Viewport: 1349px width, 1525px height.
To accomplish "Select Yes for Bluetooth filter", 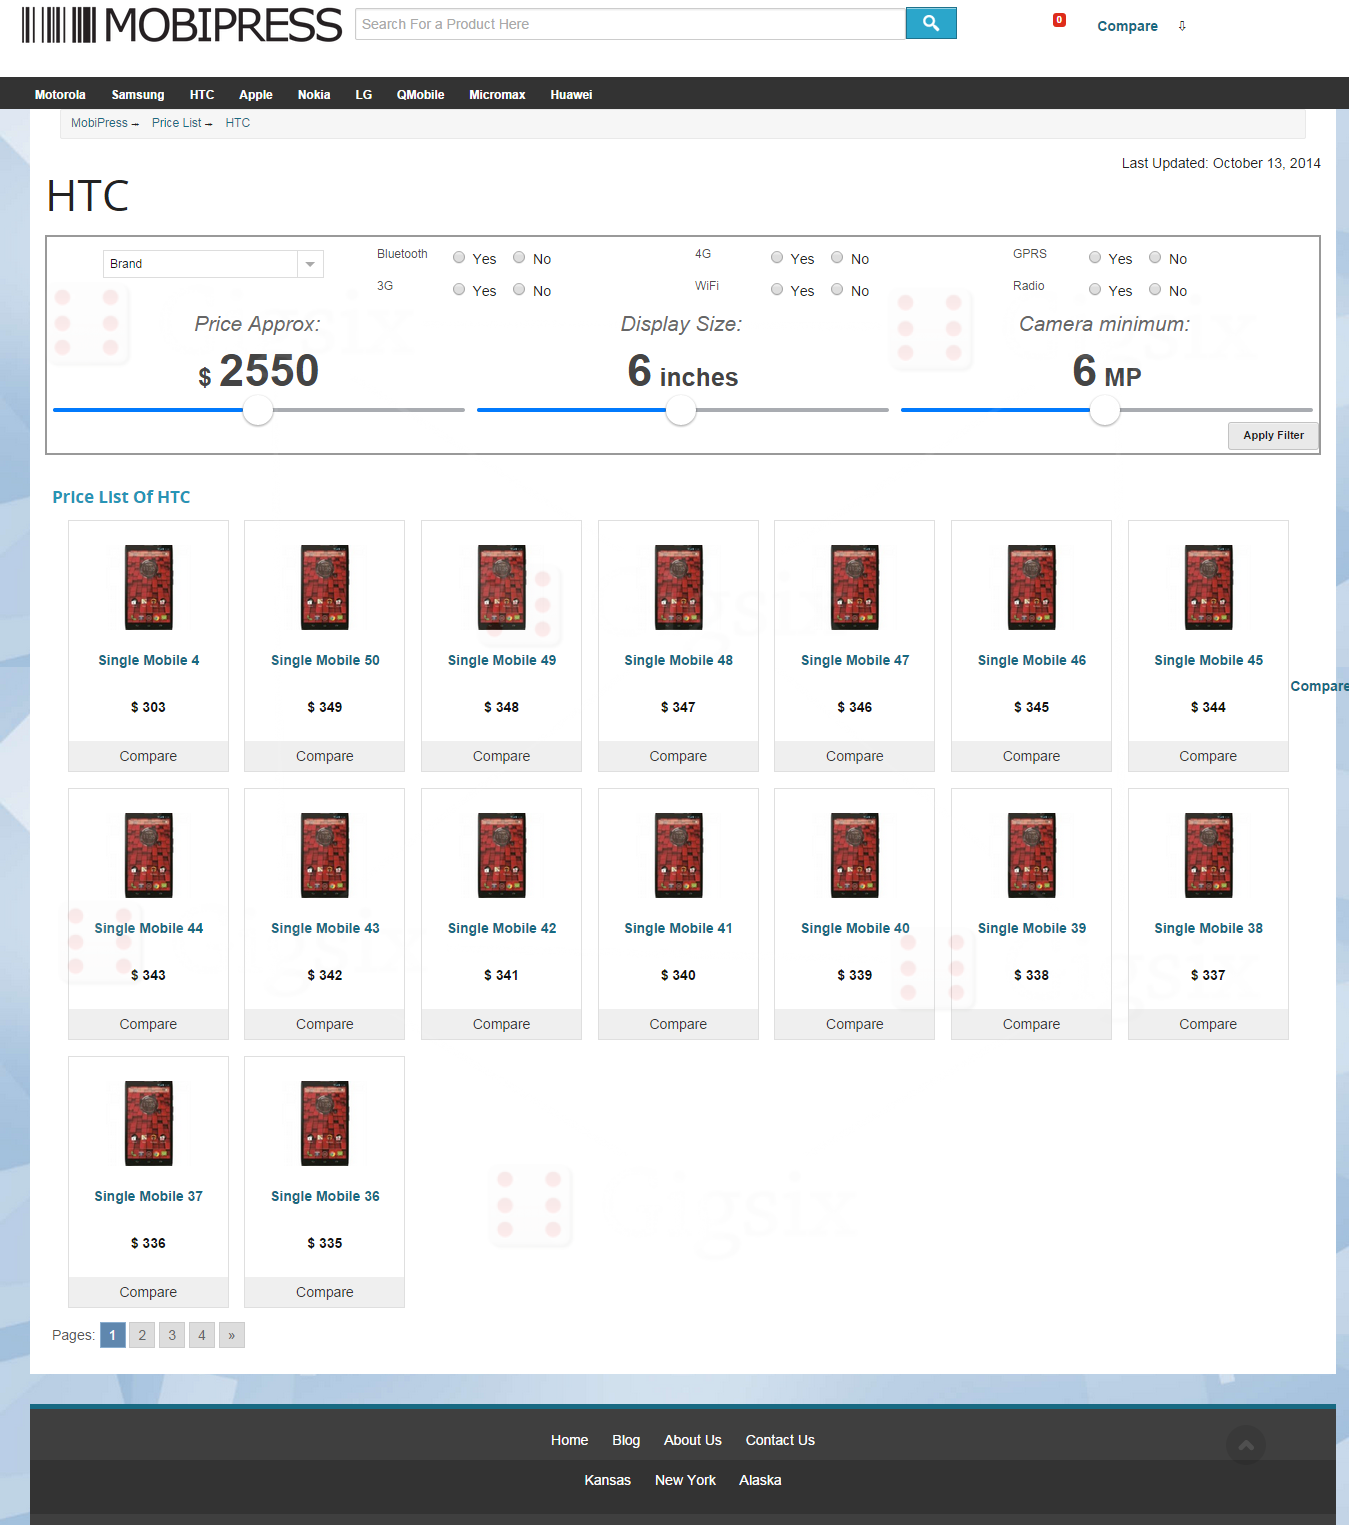I will click(x=459, y=258).
